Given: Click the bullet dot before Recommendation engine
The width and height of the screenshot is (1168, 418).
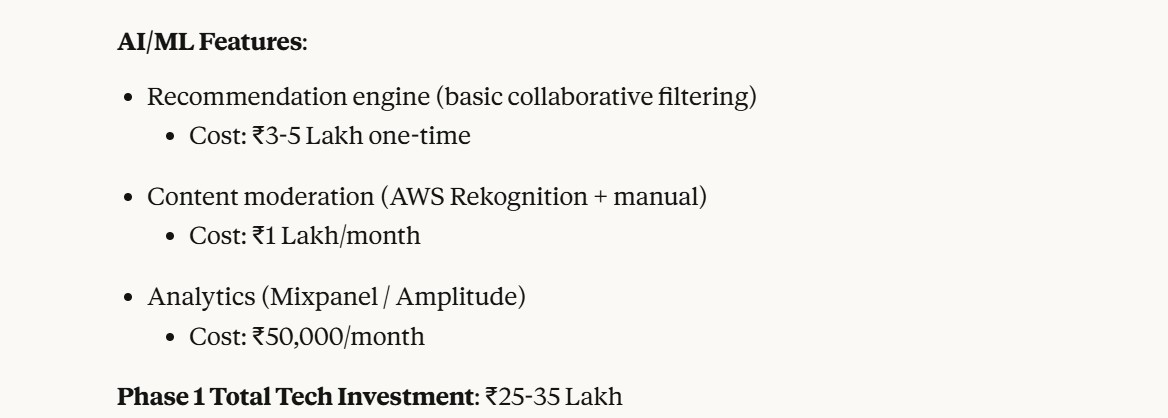Looking at the screenshot, I should (x=128, y=98).
